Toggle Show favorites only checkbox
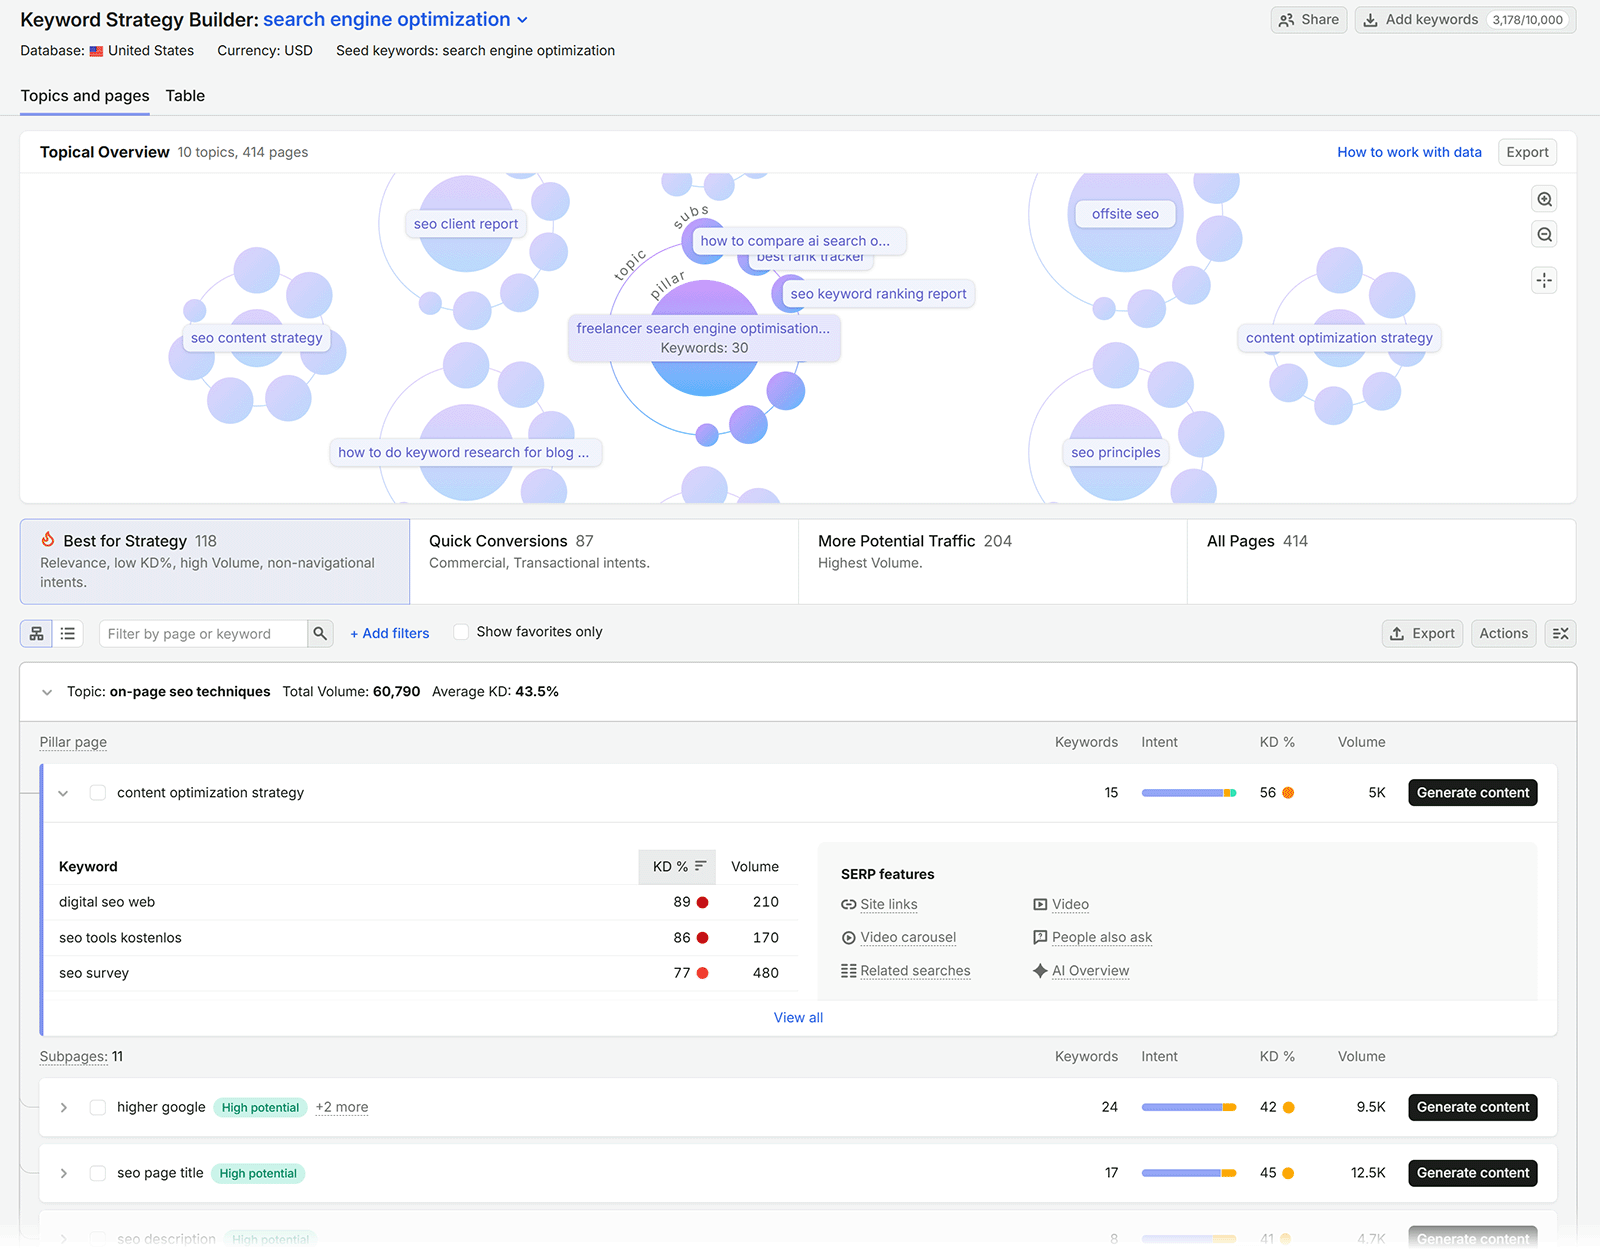Image resolution: width=1600 pixels, height=1255 pixels. [x=461, y=632]
